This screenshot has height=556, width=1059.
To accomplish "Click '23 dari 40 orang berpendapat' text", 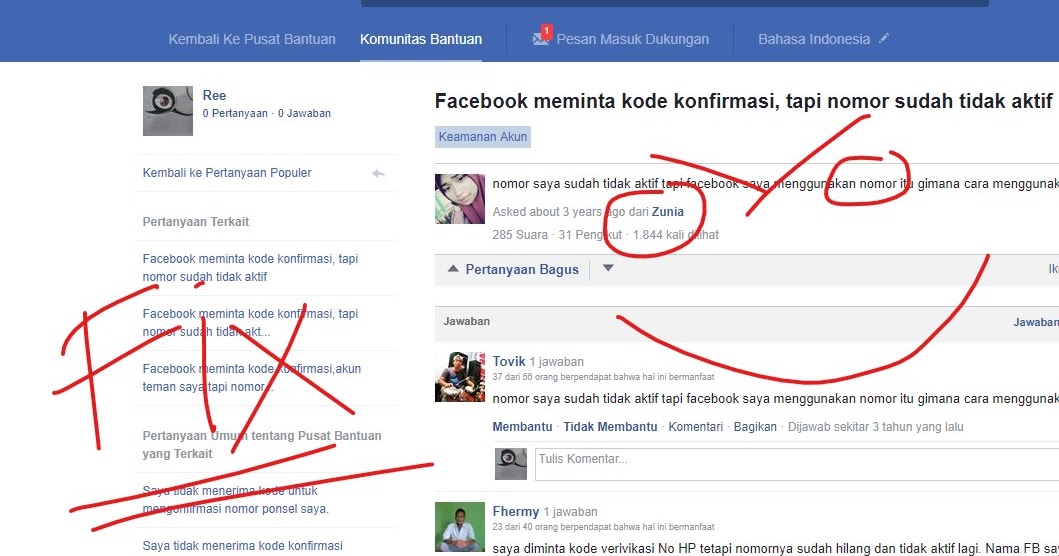I will pos(603,527).
